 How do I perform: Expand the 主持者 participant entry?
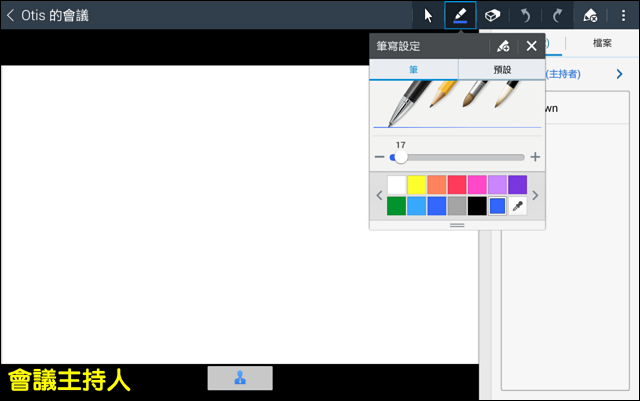[620, 74]
